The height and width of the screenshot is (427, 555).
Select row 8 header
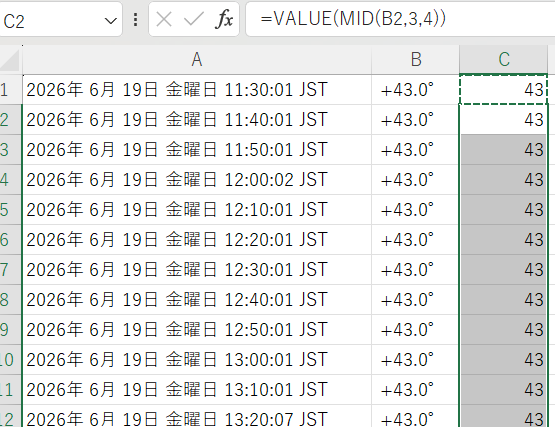tap(11, 300)
